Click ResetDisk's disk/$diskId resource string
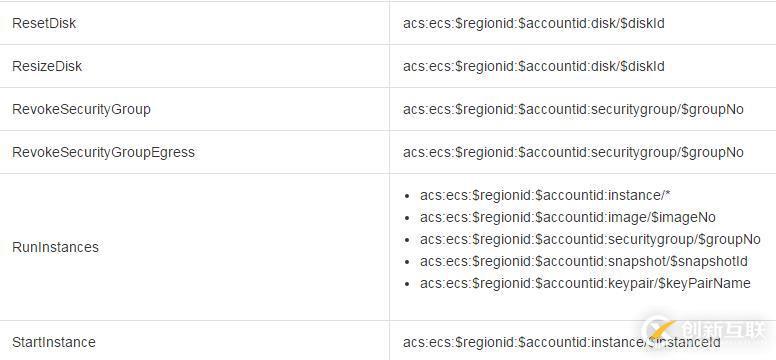The image size is (776, 360). [534, 23]
